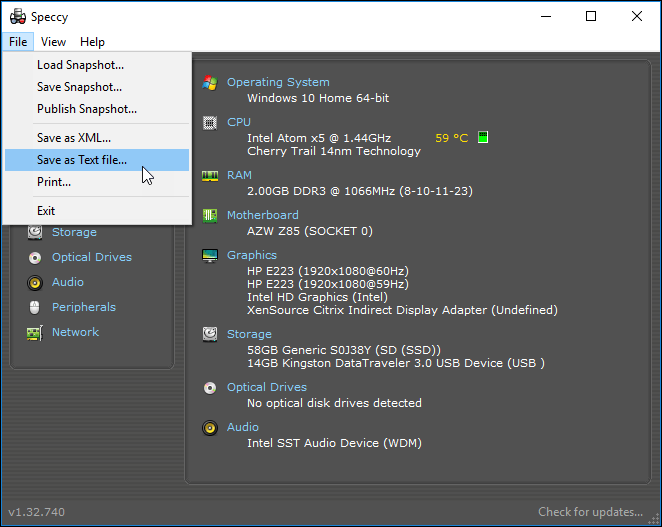662x527 pixels.
Task: Click the Audio heading in summary
Action: [x=243, y=427]
